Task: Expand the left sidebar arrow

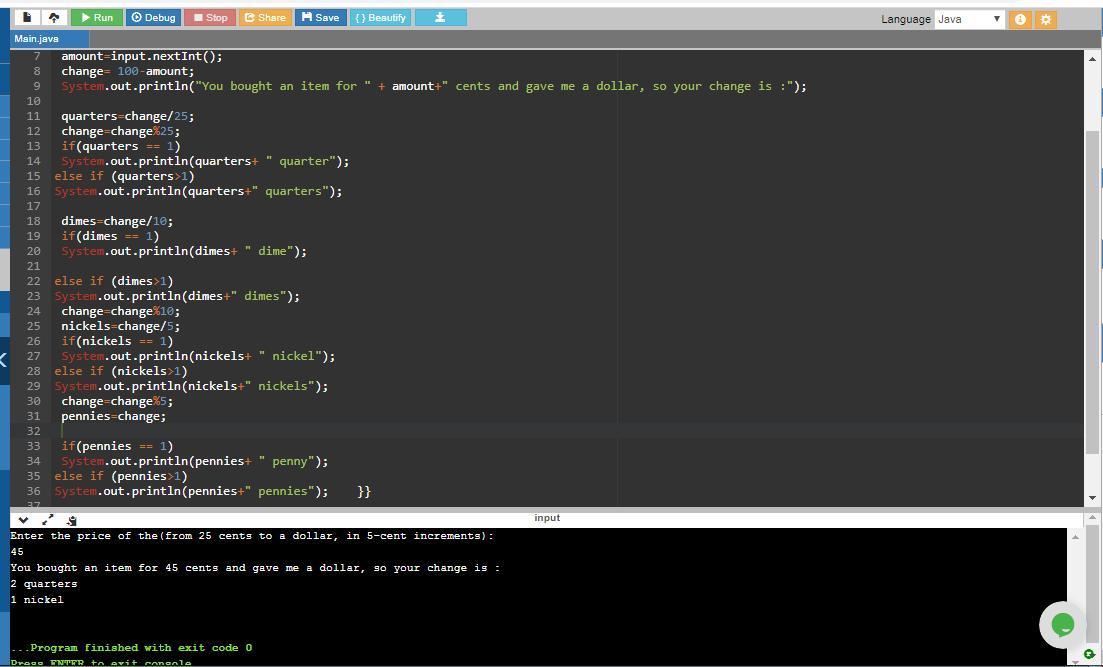Action: pyautogui.click(x=4, y=359)
